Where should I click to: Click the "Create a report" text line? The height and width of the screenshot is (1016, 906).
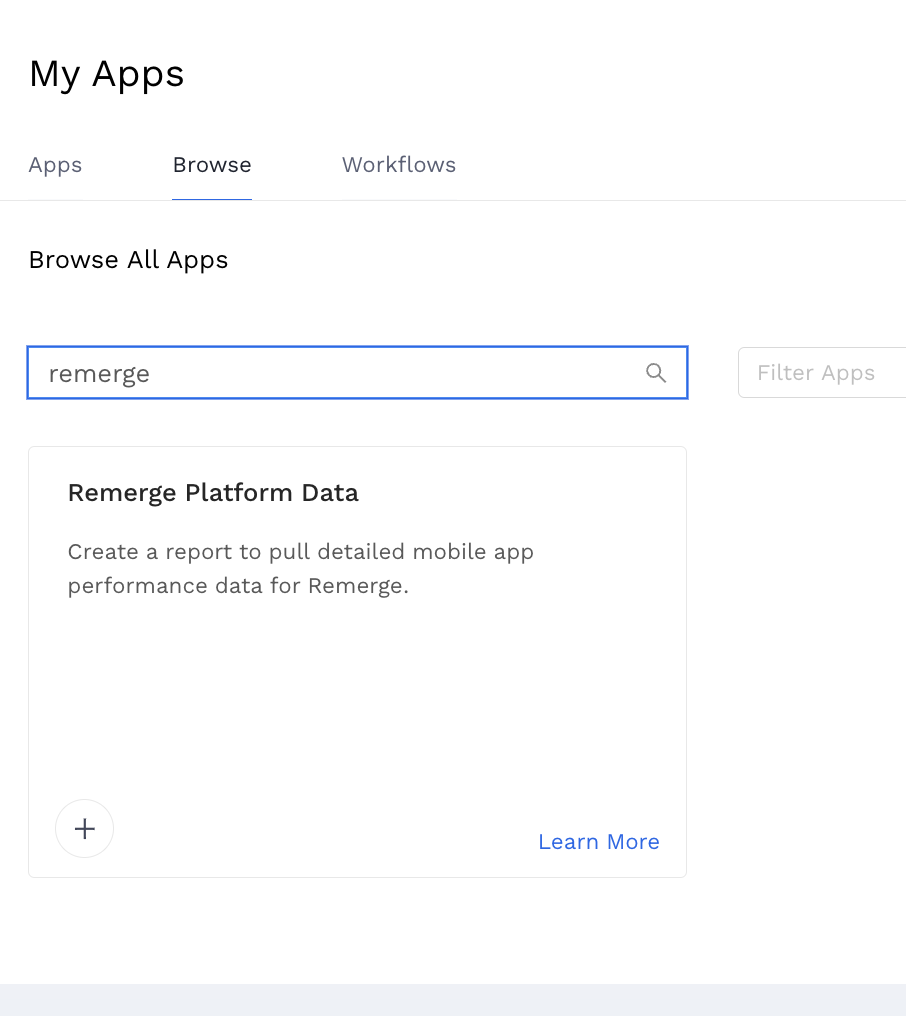point(300,552)
